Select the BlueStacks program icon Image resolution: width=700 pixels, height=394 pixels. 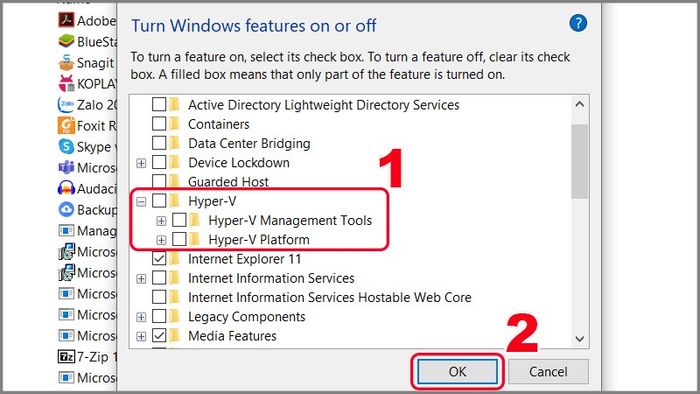[66, 41]
